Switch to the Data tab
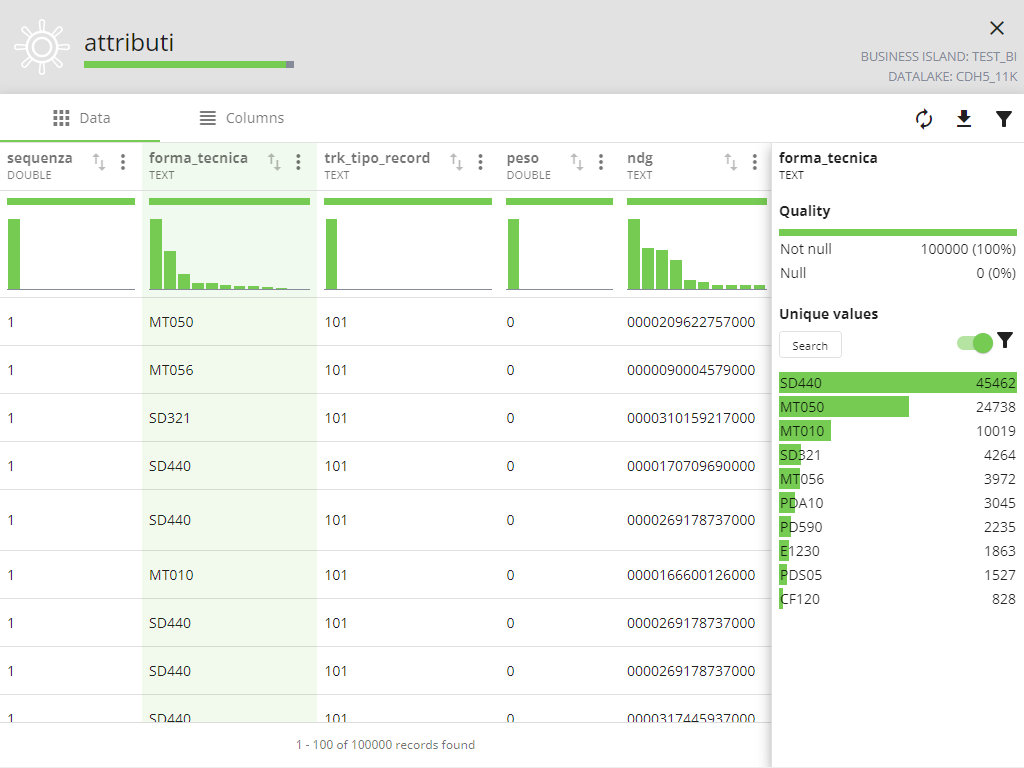Image resolution: width=1024 pixels, height=768 pixels. point(81,118)
